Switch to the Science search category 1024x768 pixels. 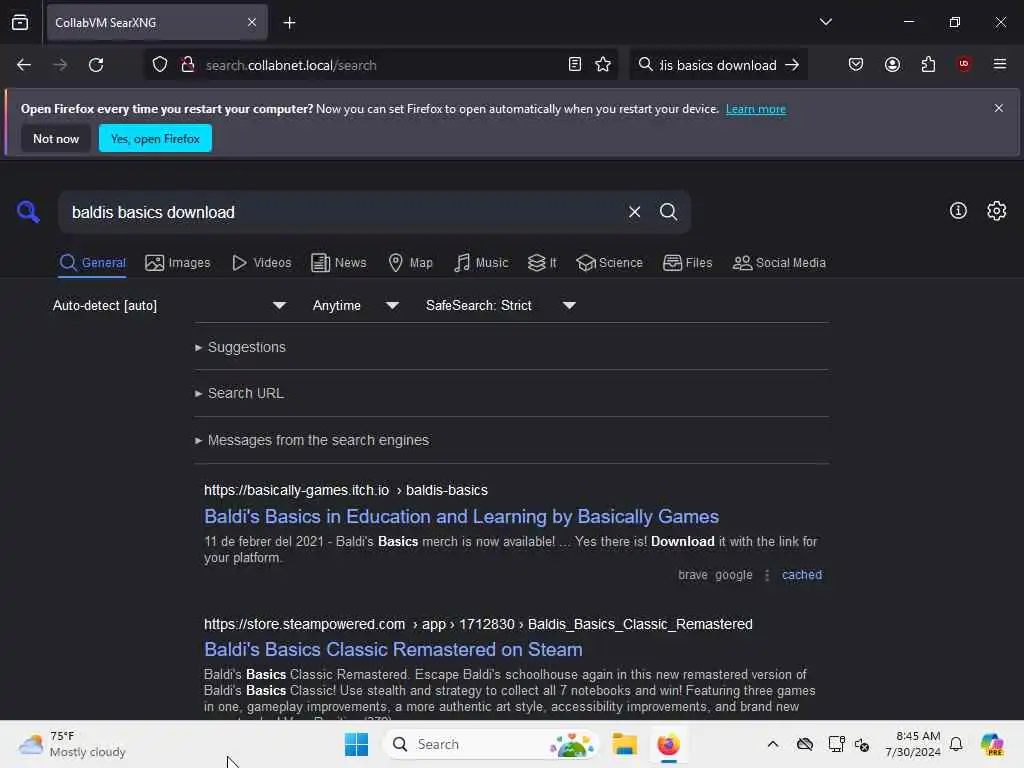click(x=609, y=263)
